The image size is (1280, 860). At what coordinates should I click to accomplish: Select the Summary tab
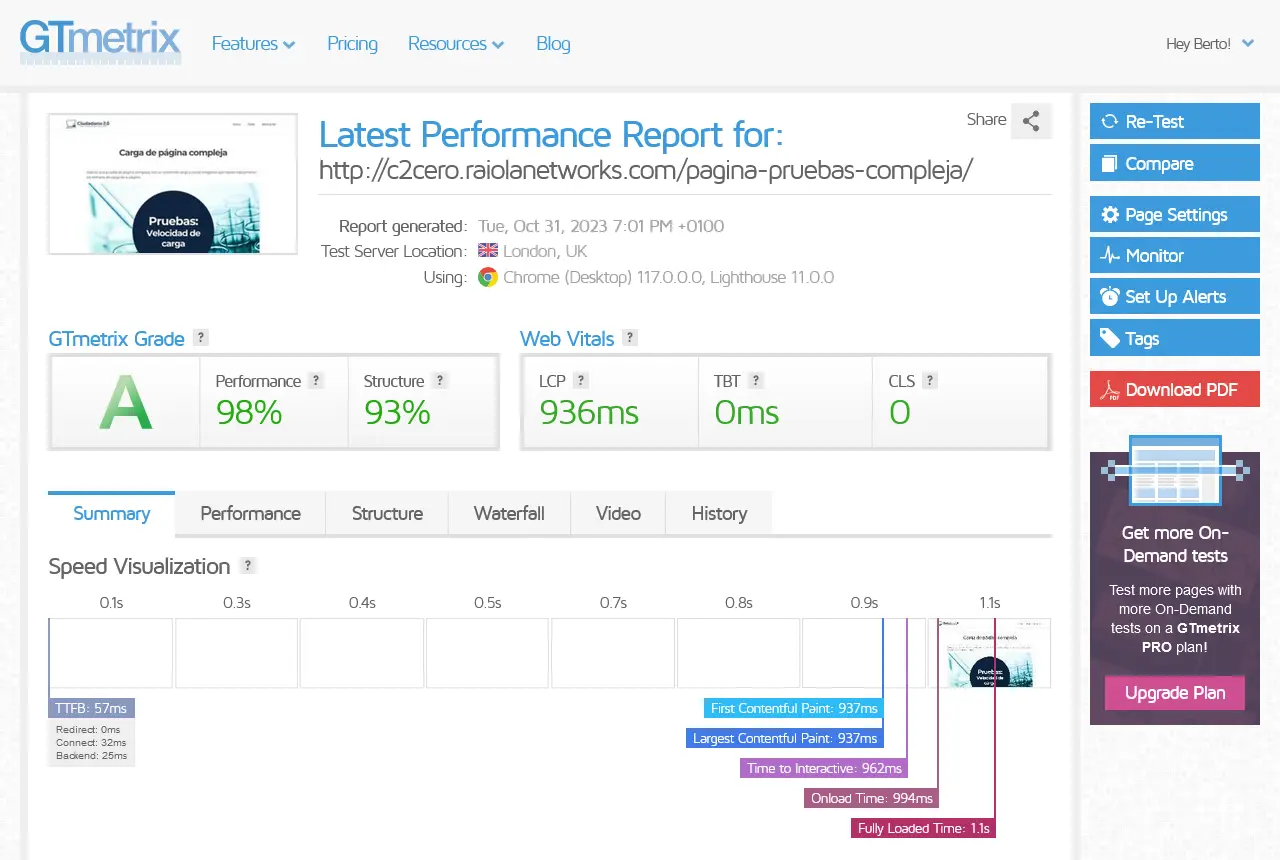tap(112, 514)
